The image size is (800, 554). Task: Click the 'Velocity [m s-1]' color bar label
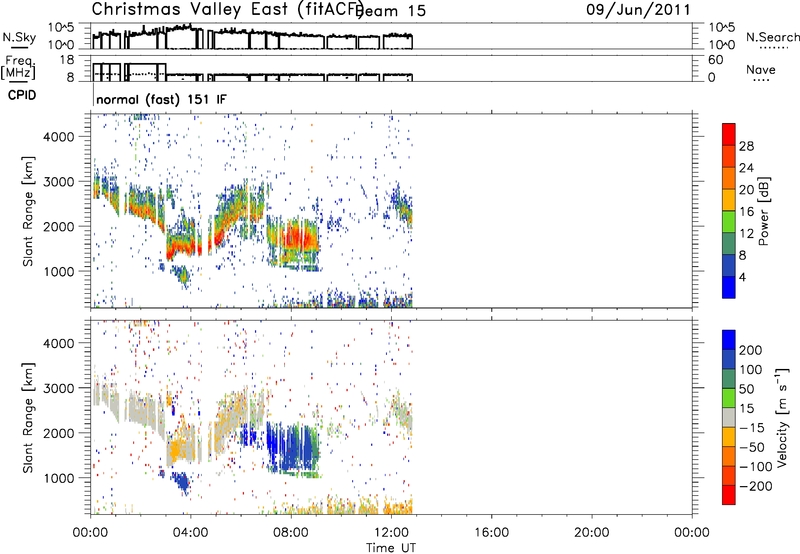(x=782, y=417)
